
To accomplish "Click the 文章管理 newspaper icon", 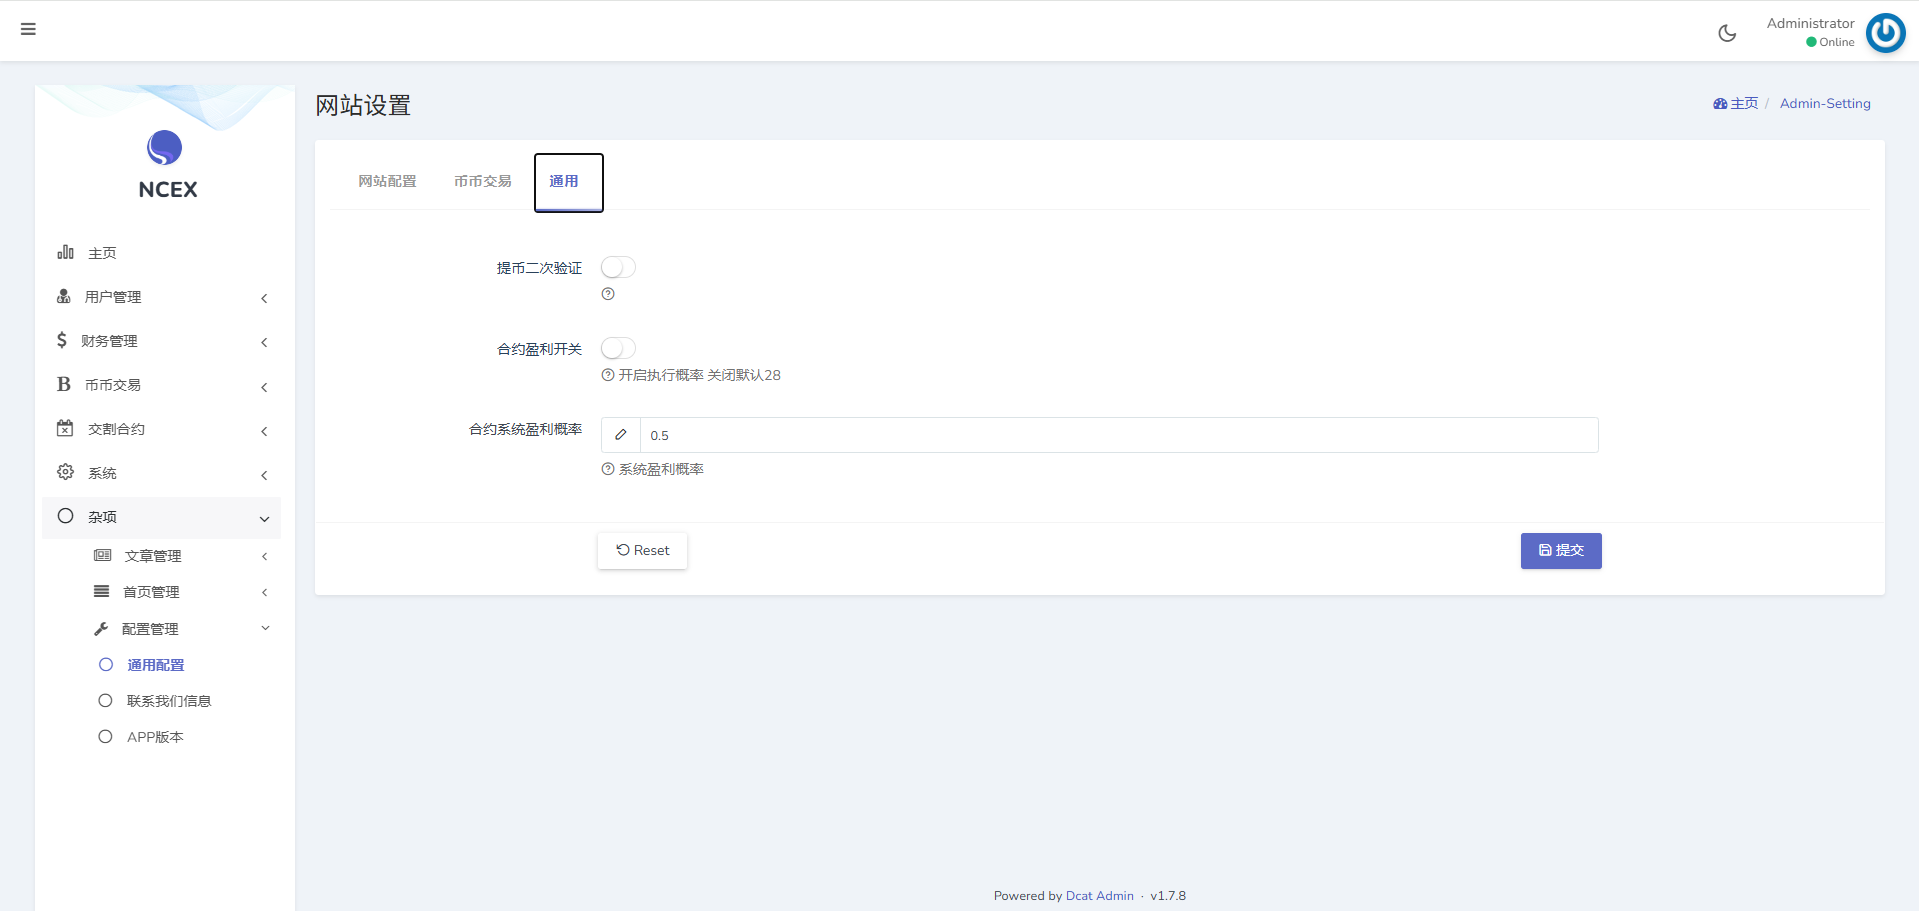I will tap(102, 555).
